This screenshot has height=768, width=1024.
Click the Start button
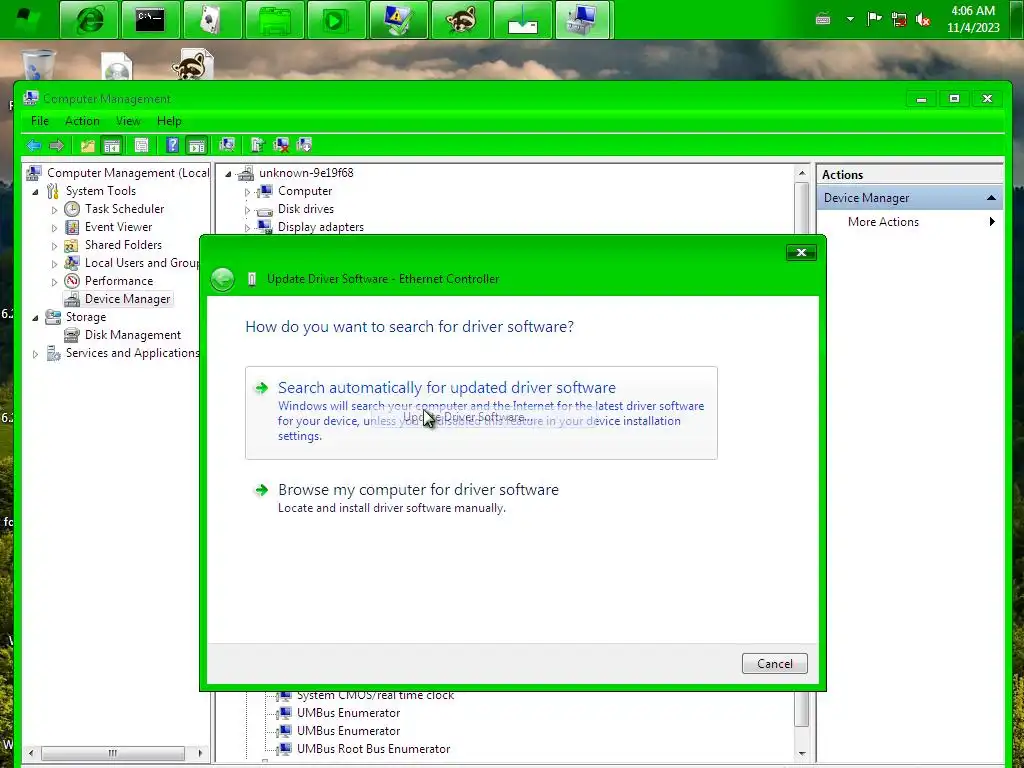point(26,20)
